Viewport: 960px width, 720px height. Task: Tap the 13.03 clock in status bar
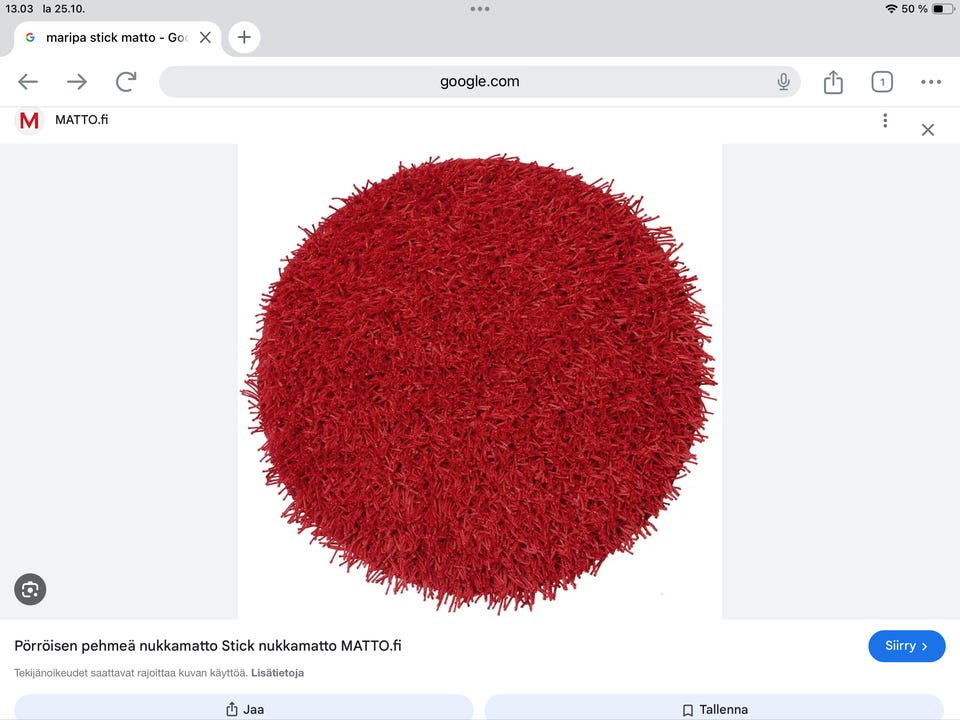pyautogui.click(x=19, y=9)
